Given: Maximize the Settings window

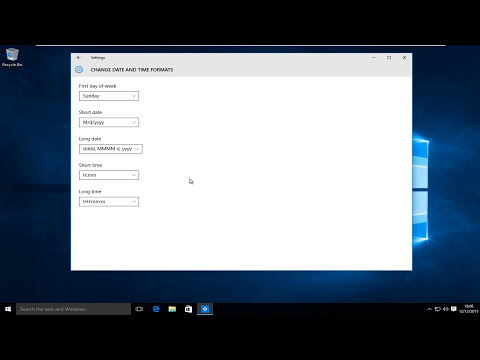Looking at the screenshot, I should [389, 58].
